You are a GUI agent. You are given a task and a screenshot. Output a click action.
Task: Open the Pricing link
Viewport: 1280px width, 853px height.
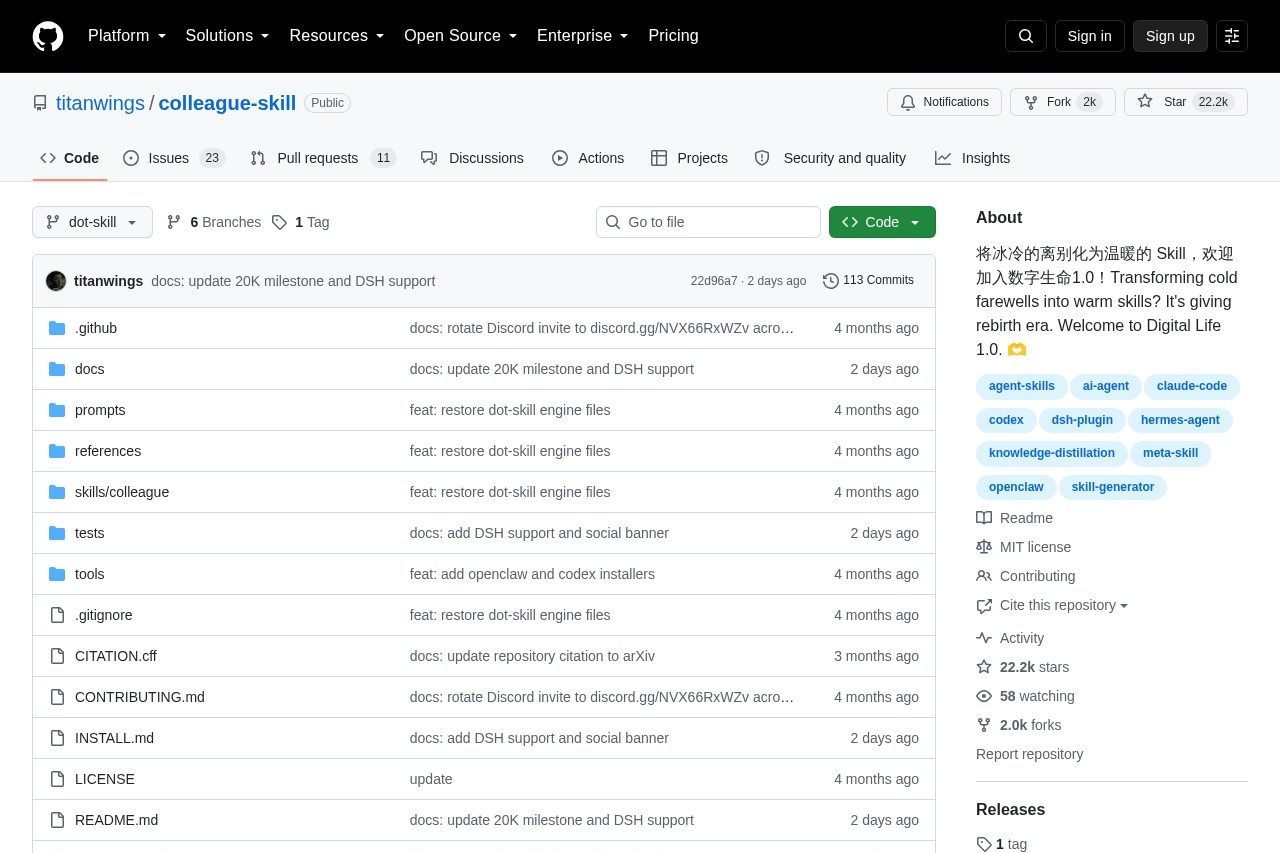[673, 36]
